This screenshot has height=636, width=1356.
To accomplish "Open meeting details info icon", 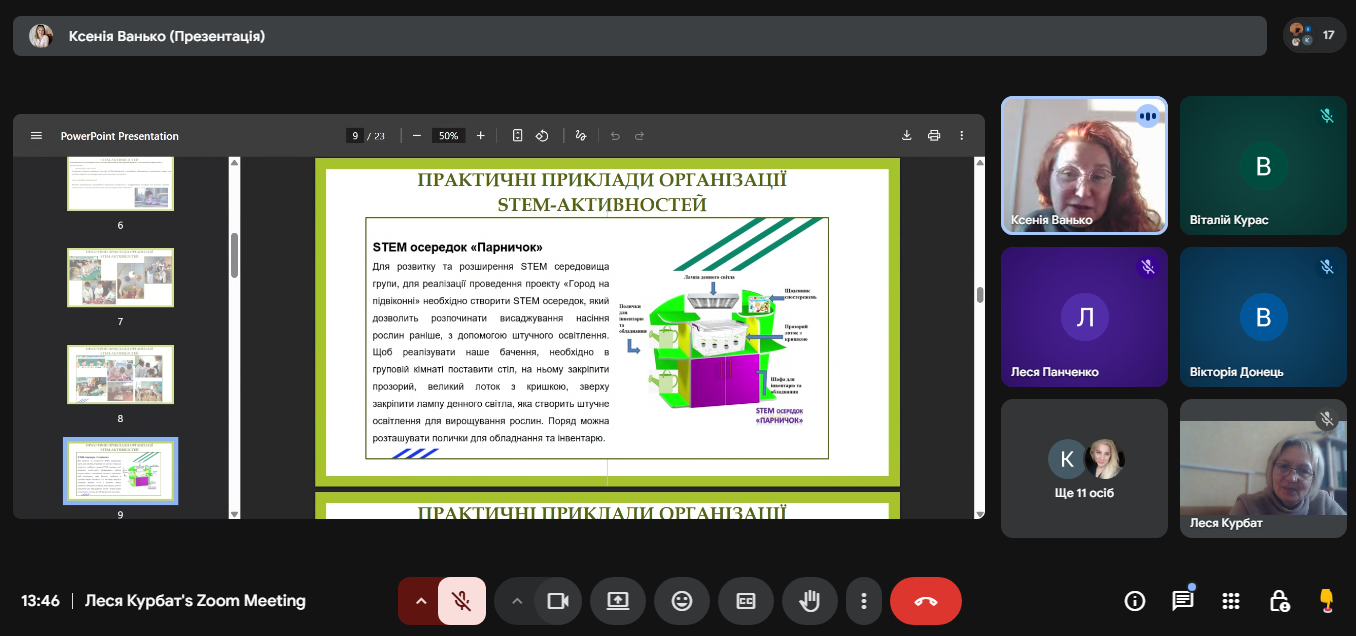I will (1135, 601).
